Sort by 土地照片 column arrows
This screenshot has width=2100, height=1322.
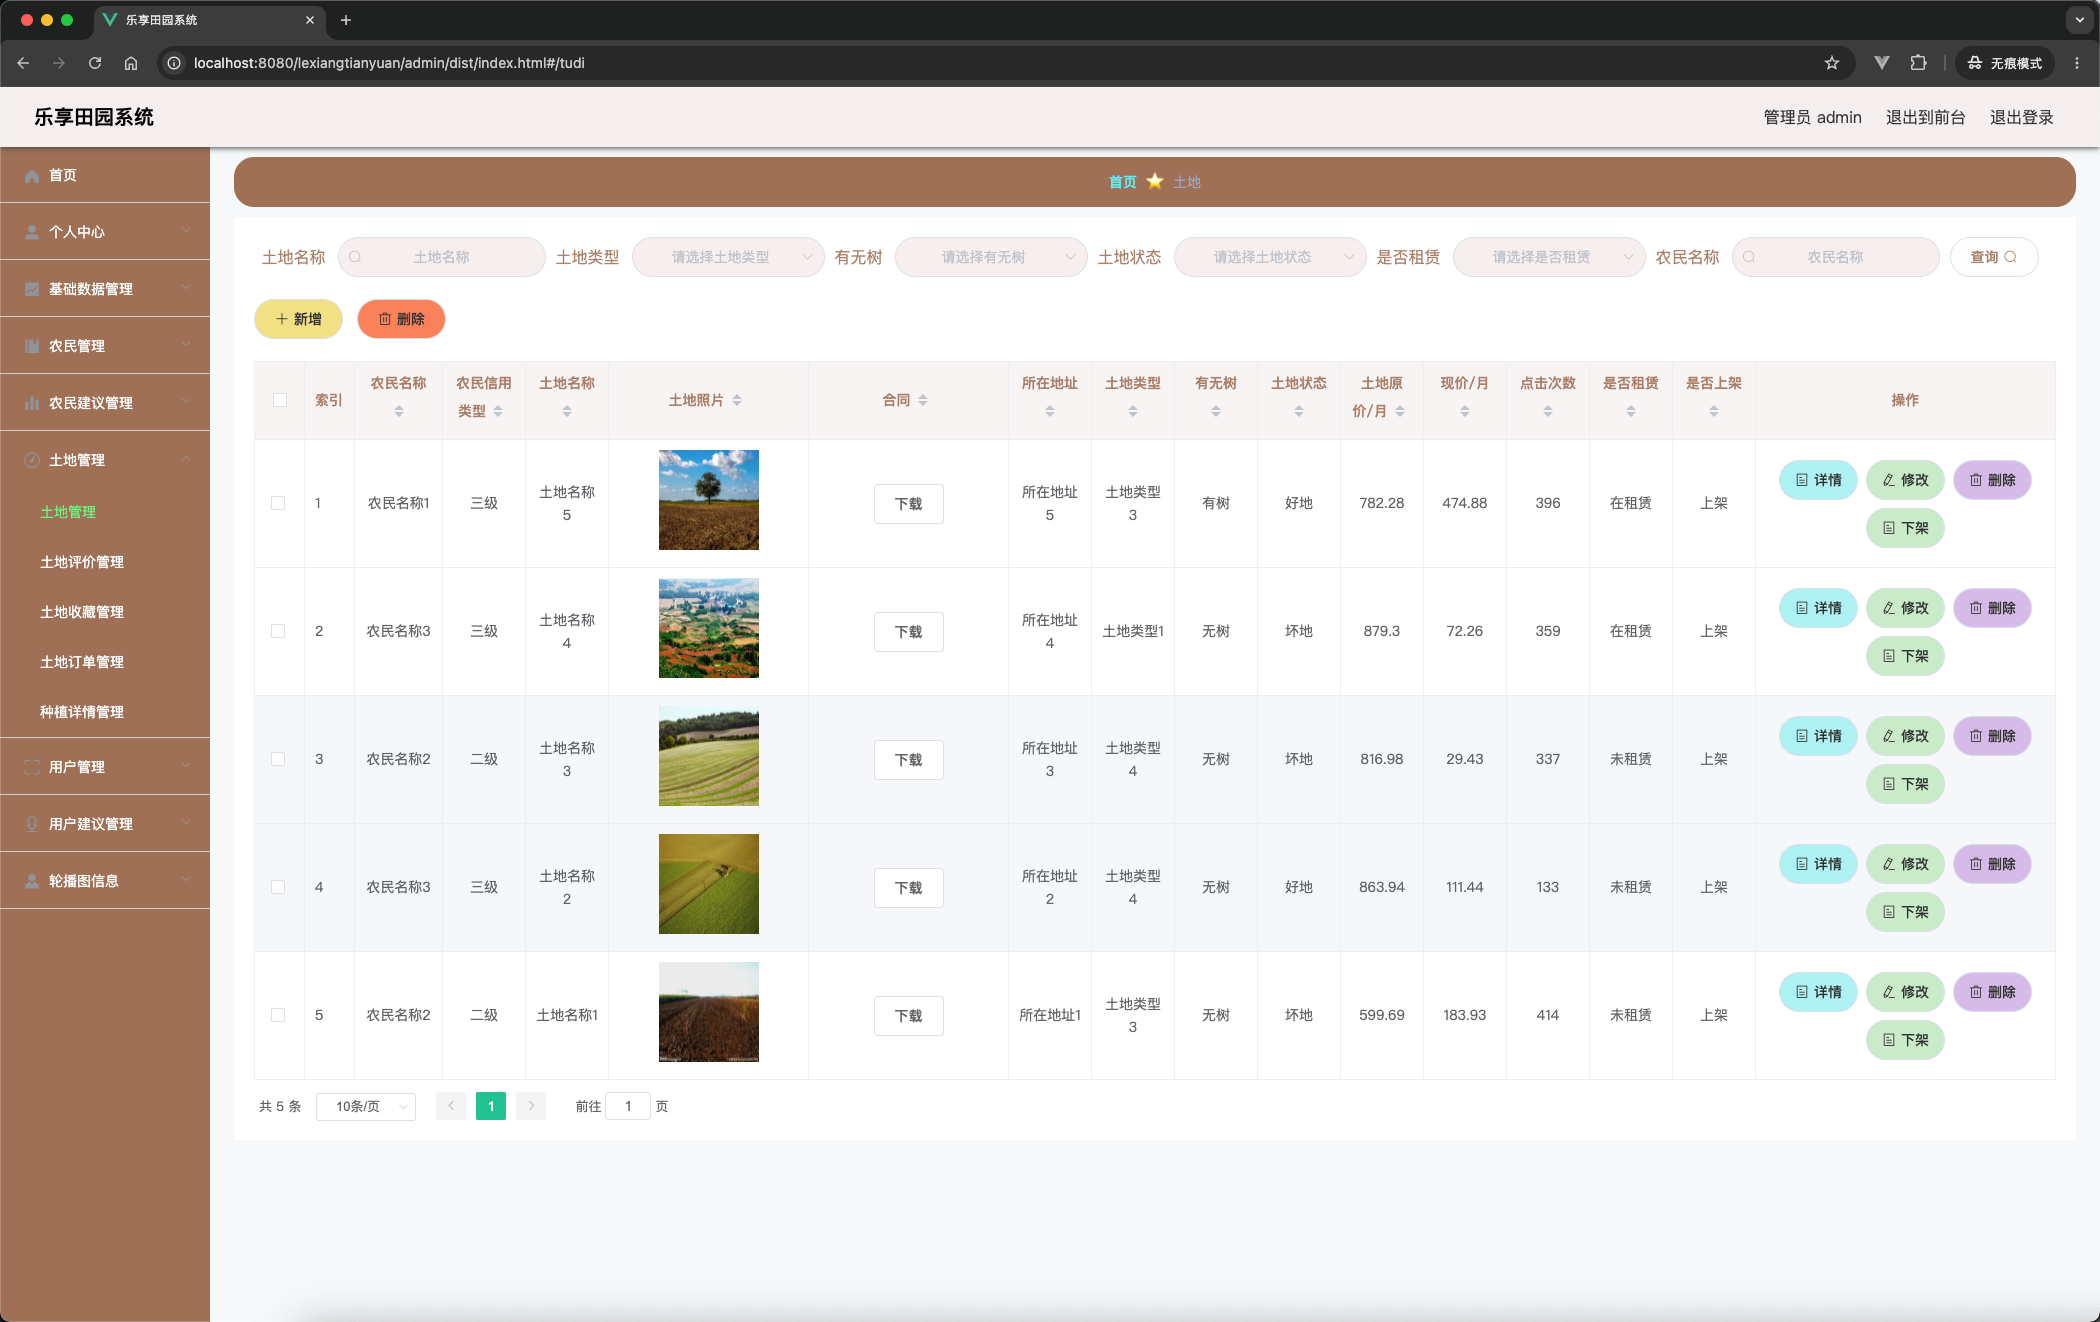737,400
